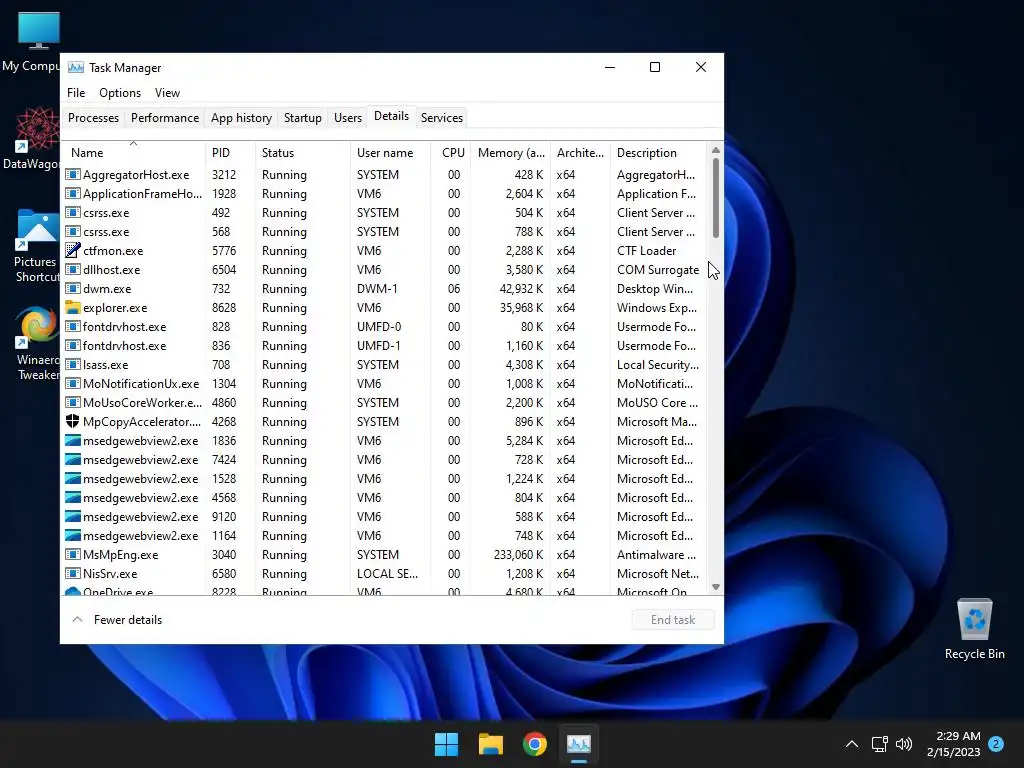Sort by the Status column header

tap(302, 153)
